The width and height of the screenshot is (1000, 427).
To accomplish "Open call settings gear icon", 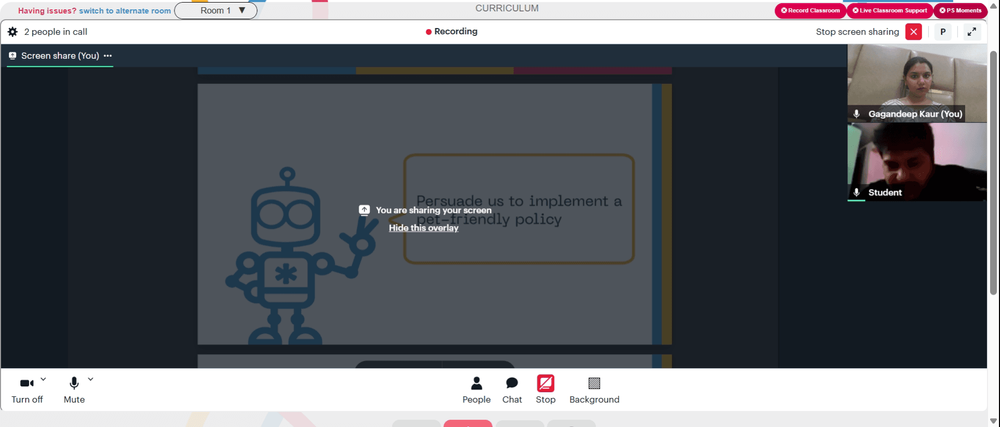I will [12, 32].
